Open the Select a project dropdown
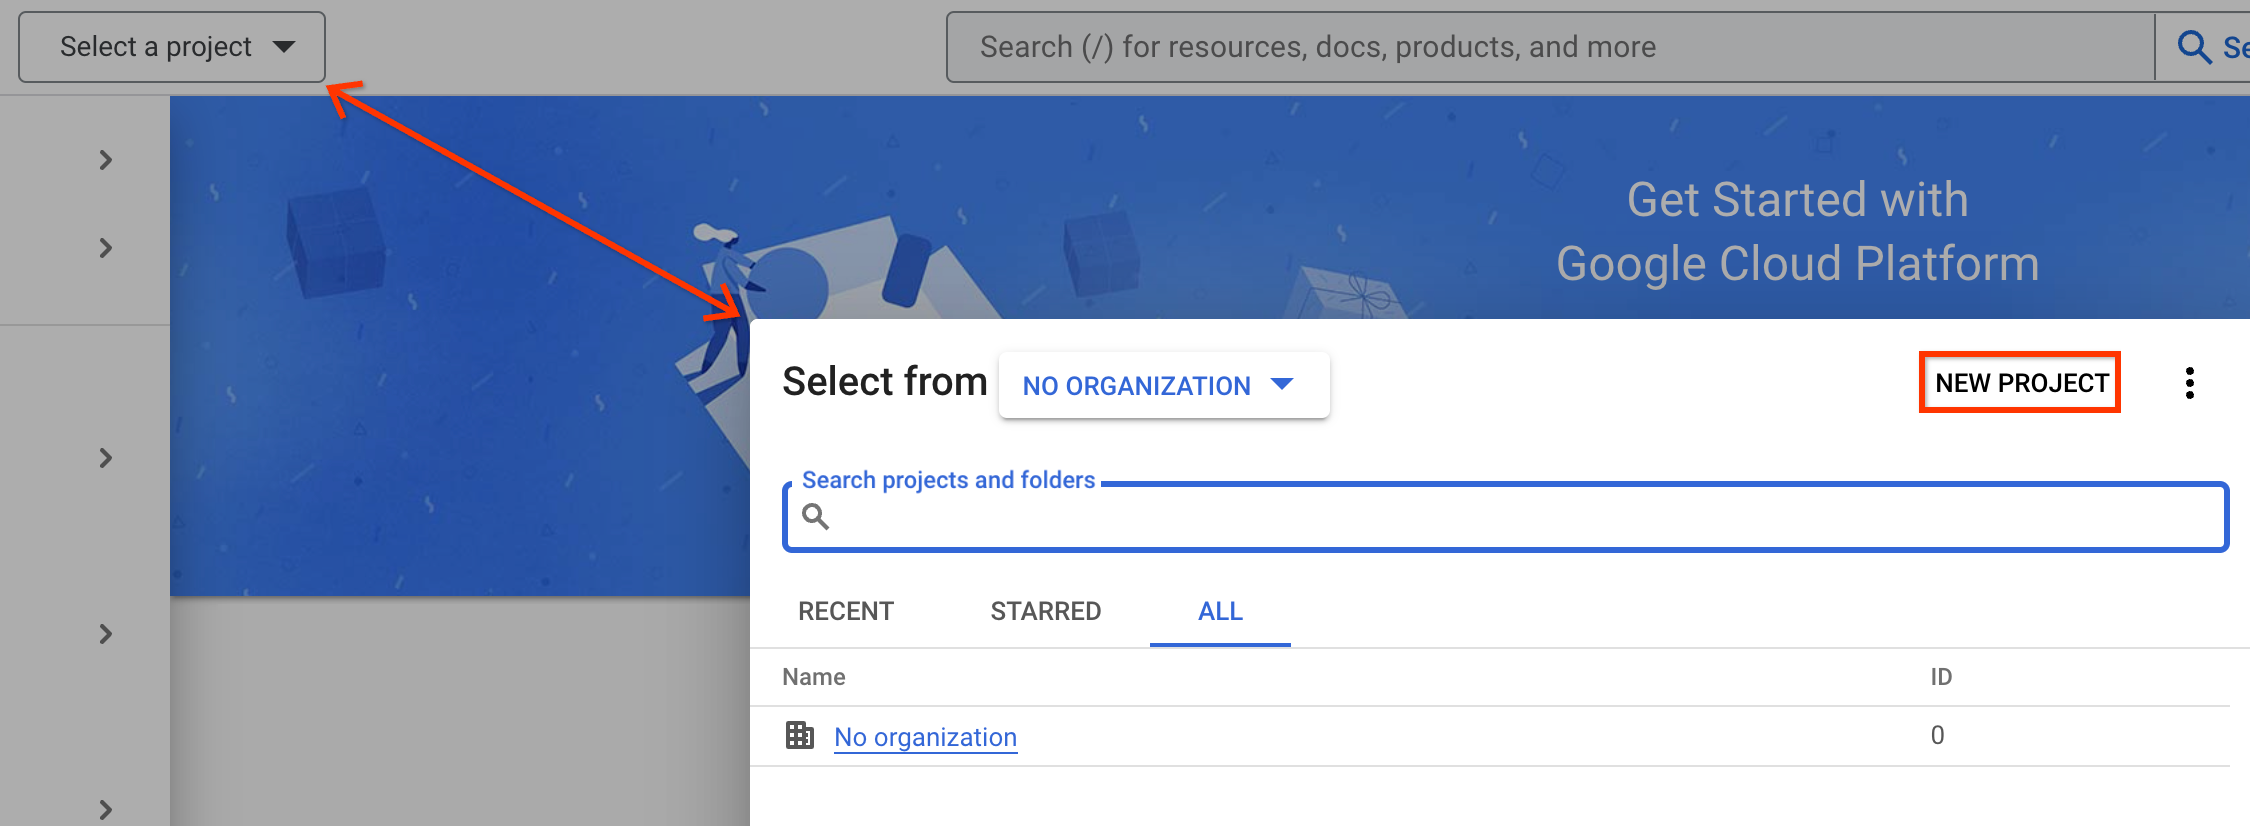 [172, 47]
